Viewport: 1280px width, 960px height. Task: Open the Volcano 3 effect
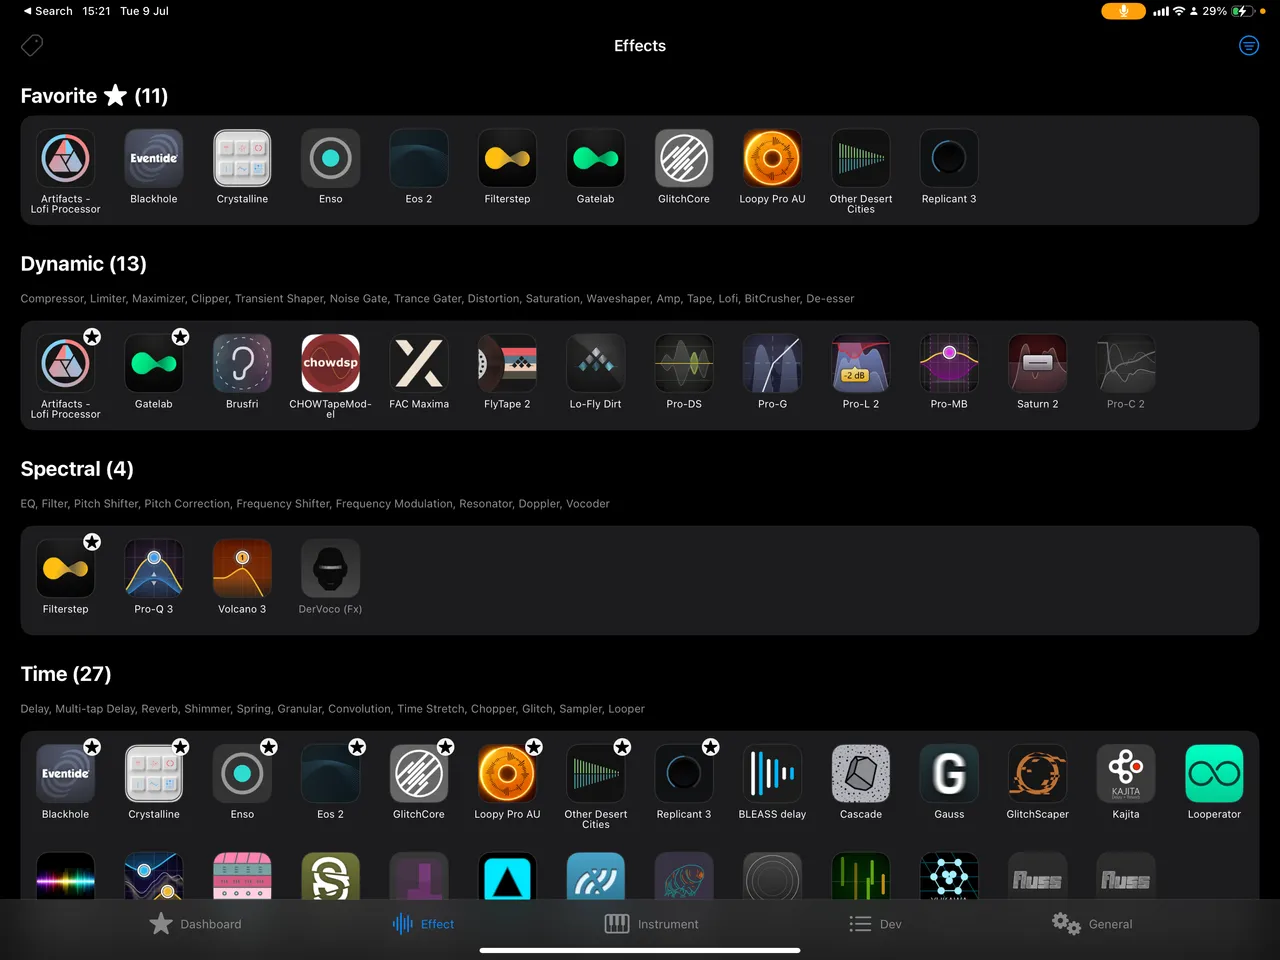coord(242,568)
